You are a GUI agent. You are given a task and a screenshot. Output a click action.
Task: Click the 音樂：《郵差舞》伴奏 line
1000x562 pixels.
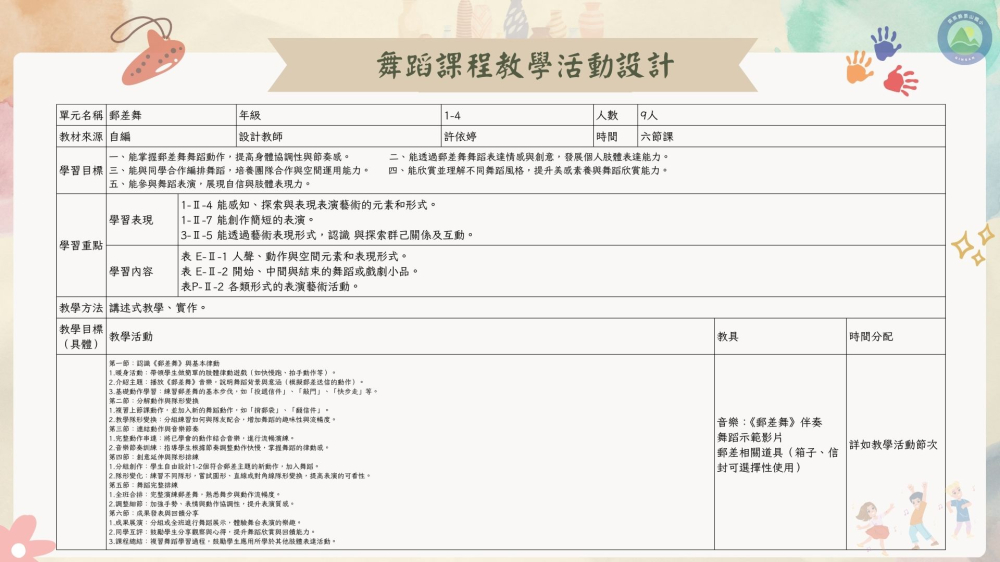pos(769,422)
